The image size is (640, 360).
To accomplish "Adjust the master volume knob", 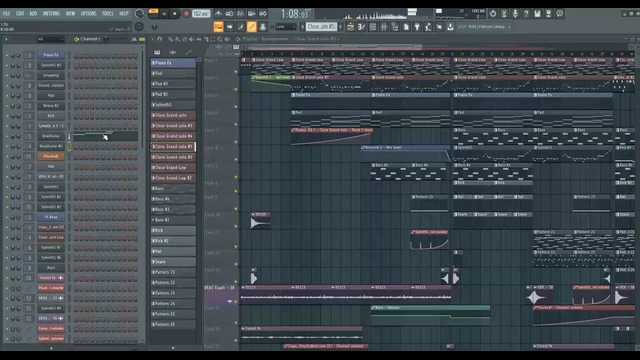I will (139, 14).
